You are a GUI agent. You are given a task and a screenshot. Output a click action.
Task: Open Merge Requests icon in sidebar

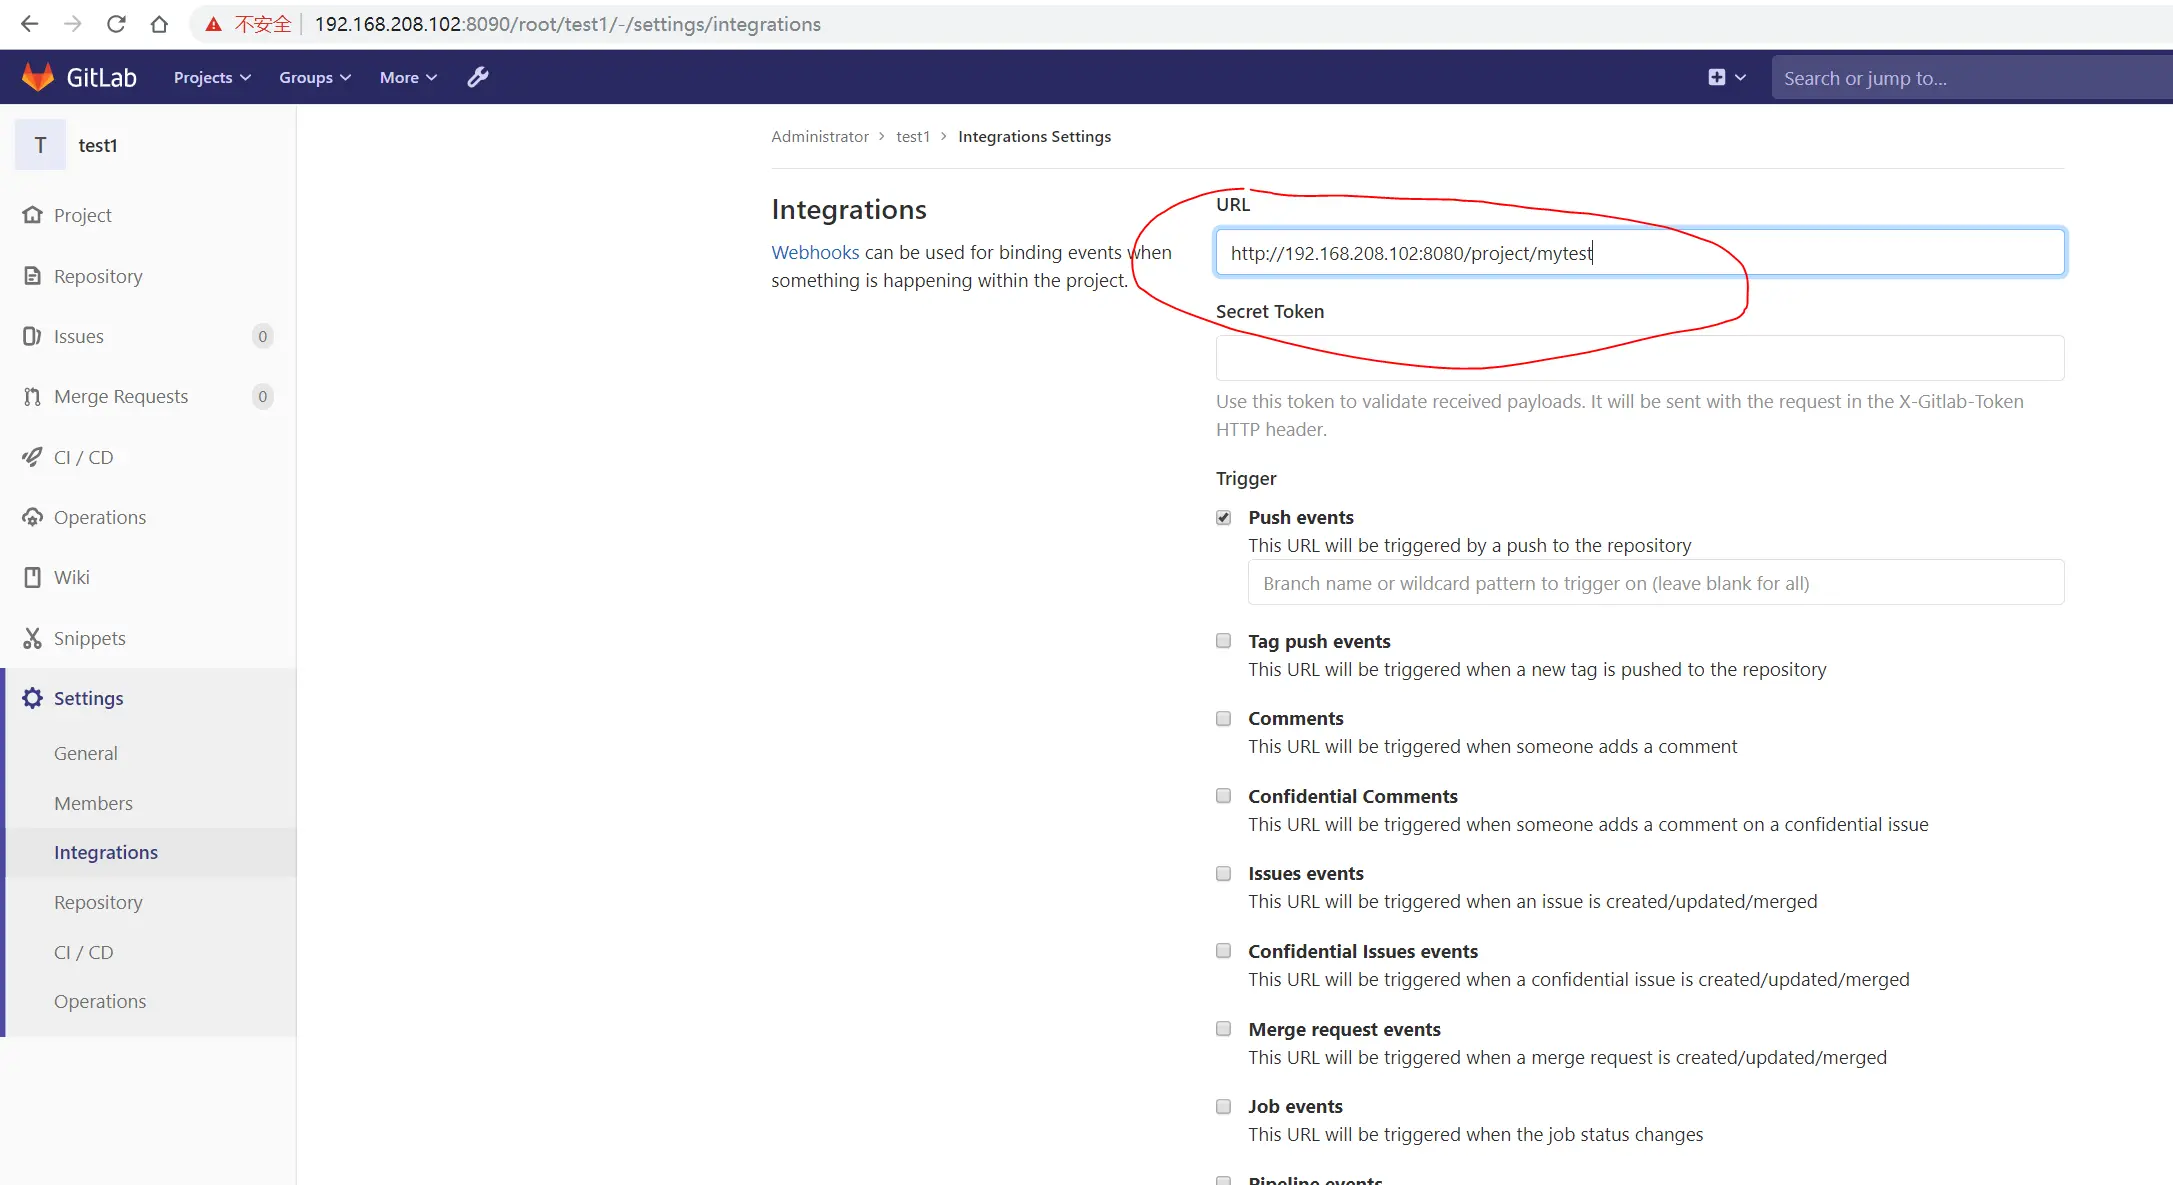coord(33,397)
